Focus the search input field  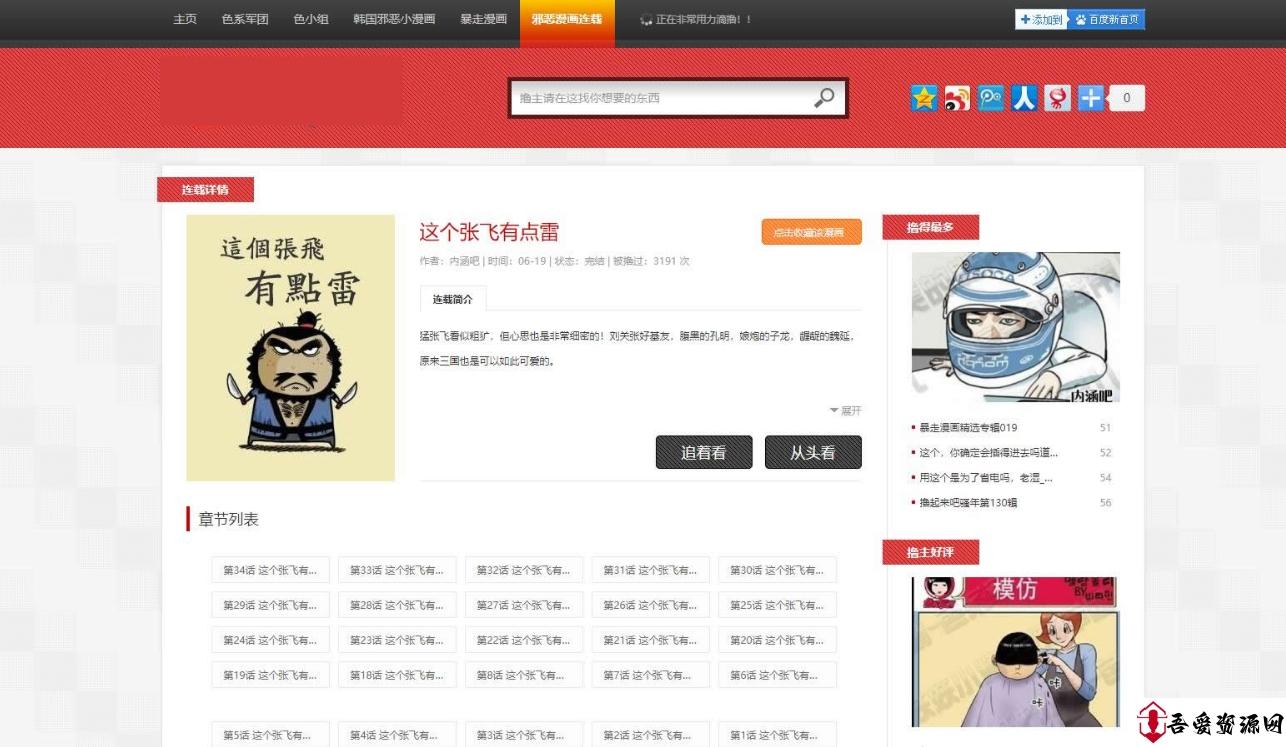point(660,98)
